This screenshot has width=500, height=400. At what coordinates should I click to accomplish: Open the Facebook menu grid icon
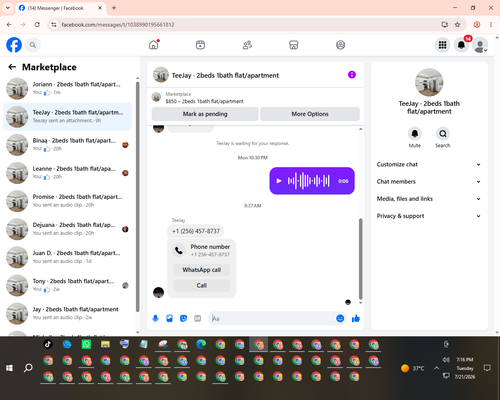tap(442, 45)
